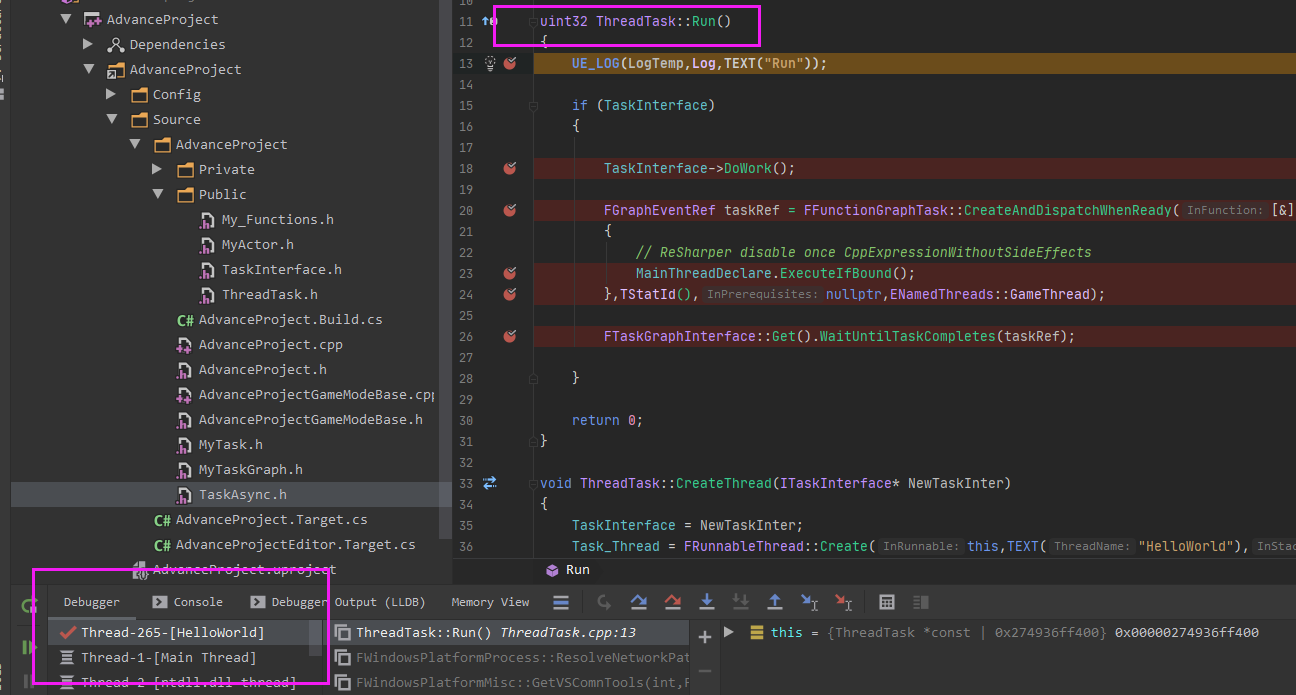Expand the Dependencies node
Viewport: 1296px width, 695px height.
[x=88, y=44]
